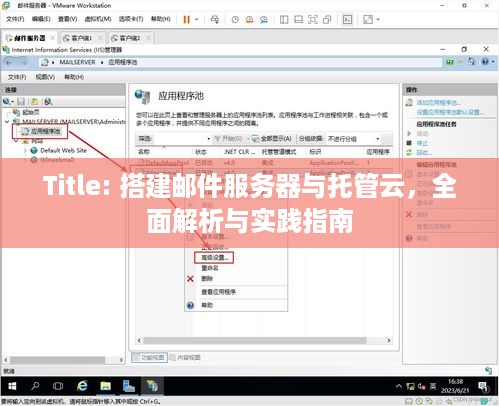Click the up folder icon in Connections toolbar

tap(34, 101)
